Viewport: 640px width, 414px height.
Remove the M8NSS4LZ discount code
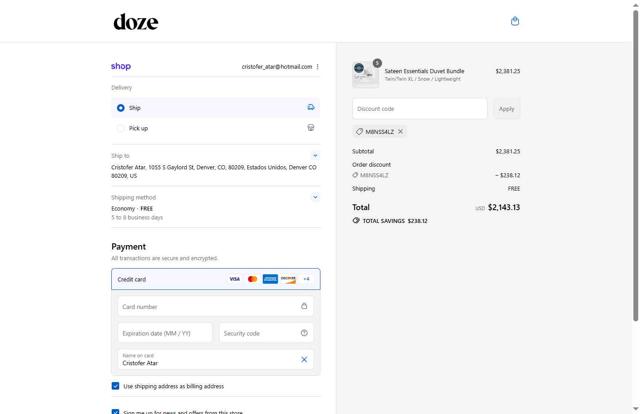point(400,131)
